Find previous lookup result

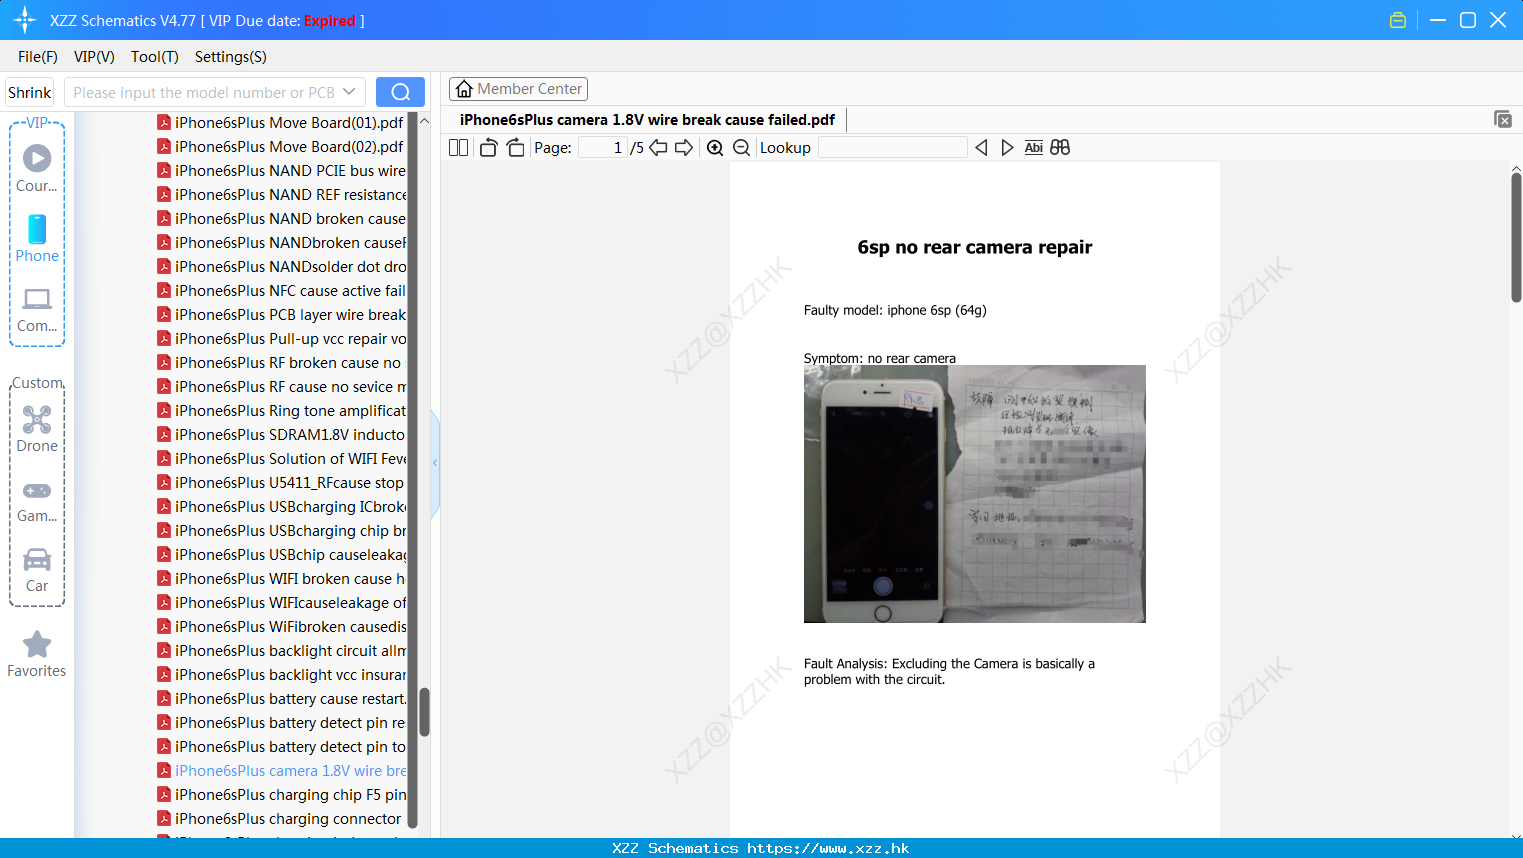(981, 148)
